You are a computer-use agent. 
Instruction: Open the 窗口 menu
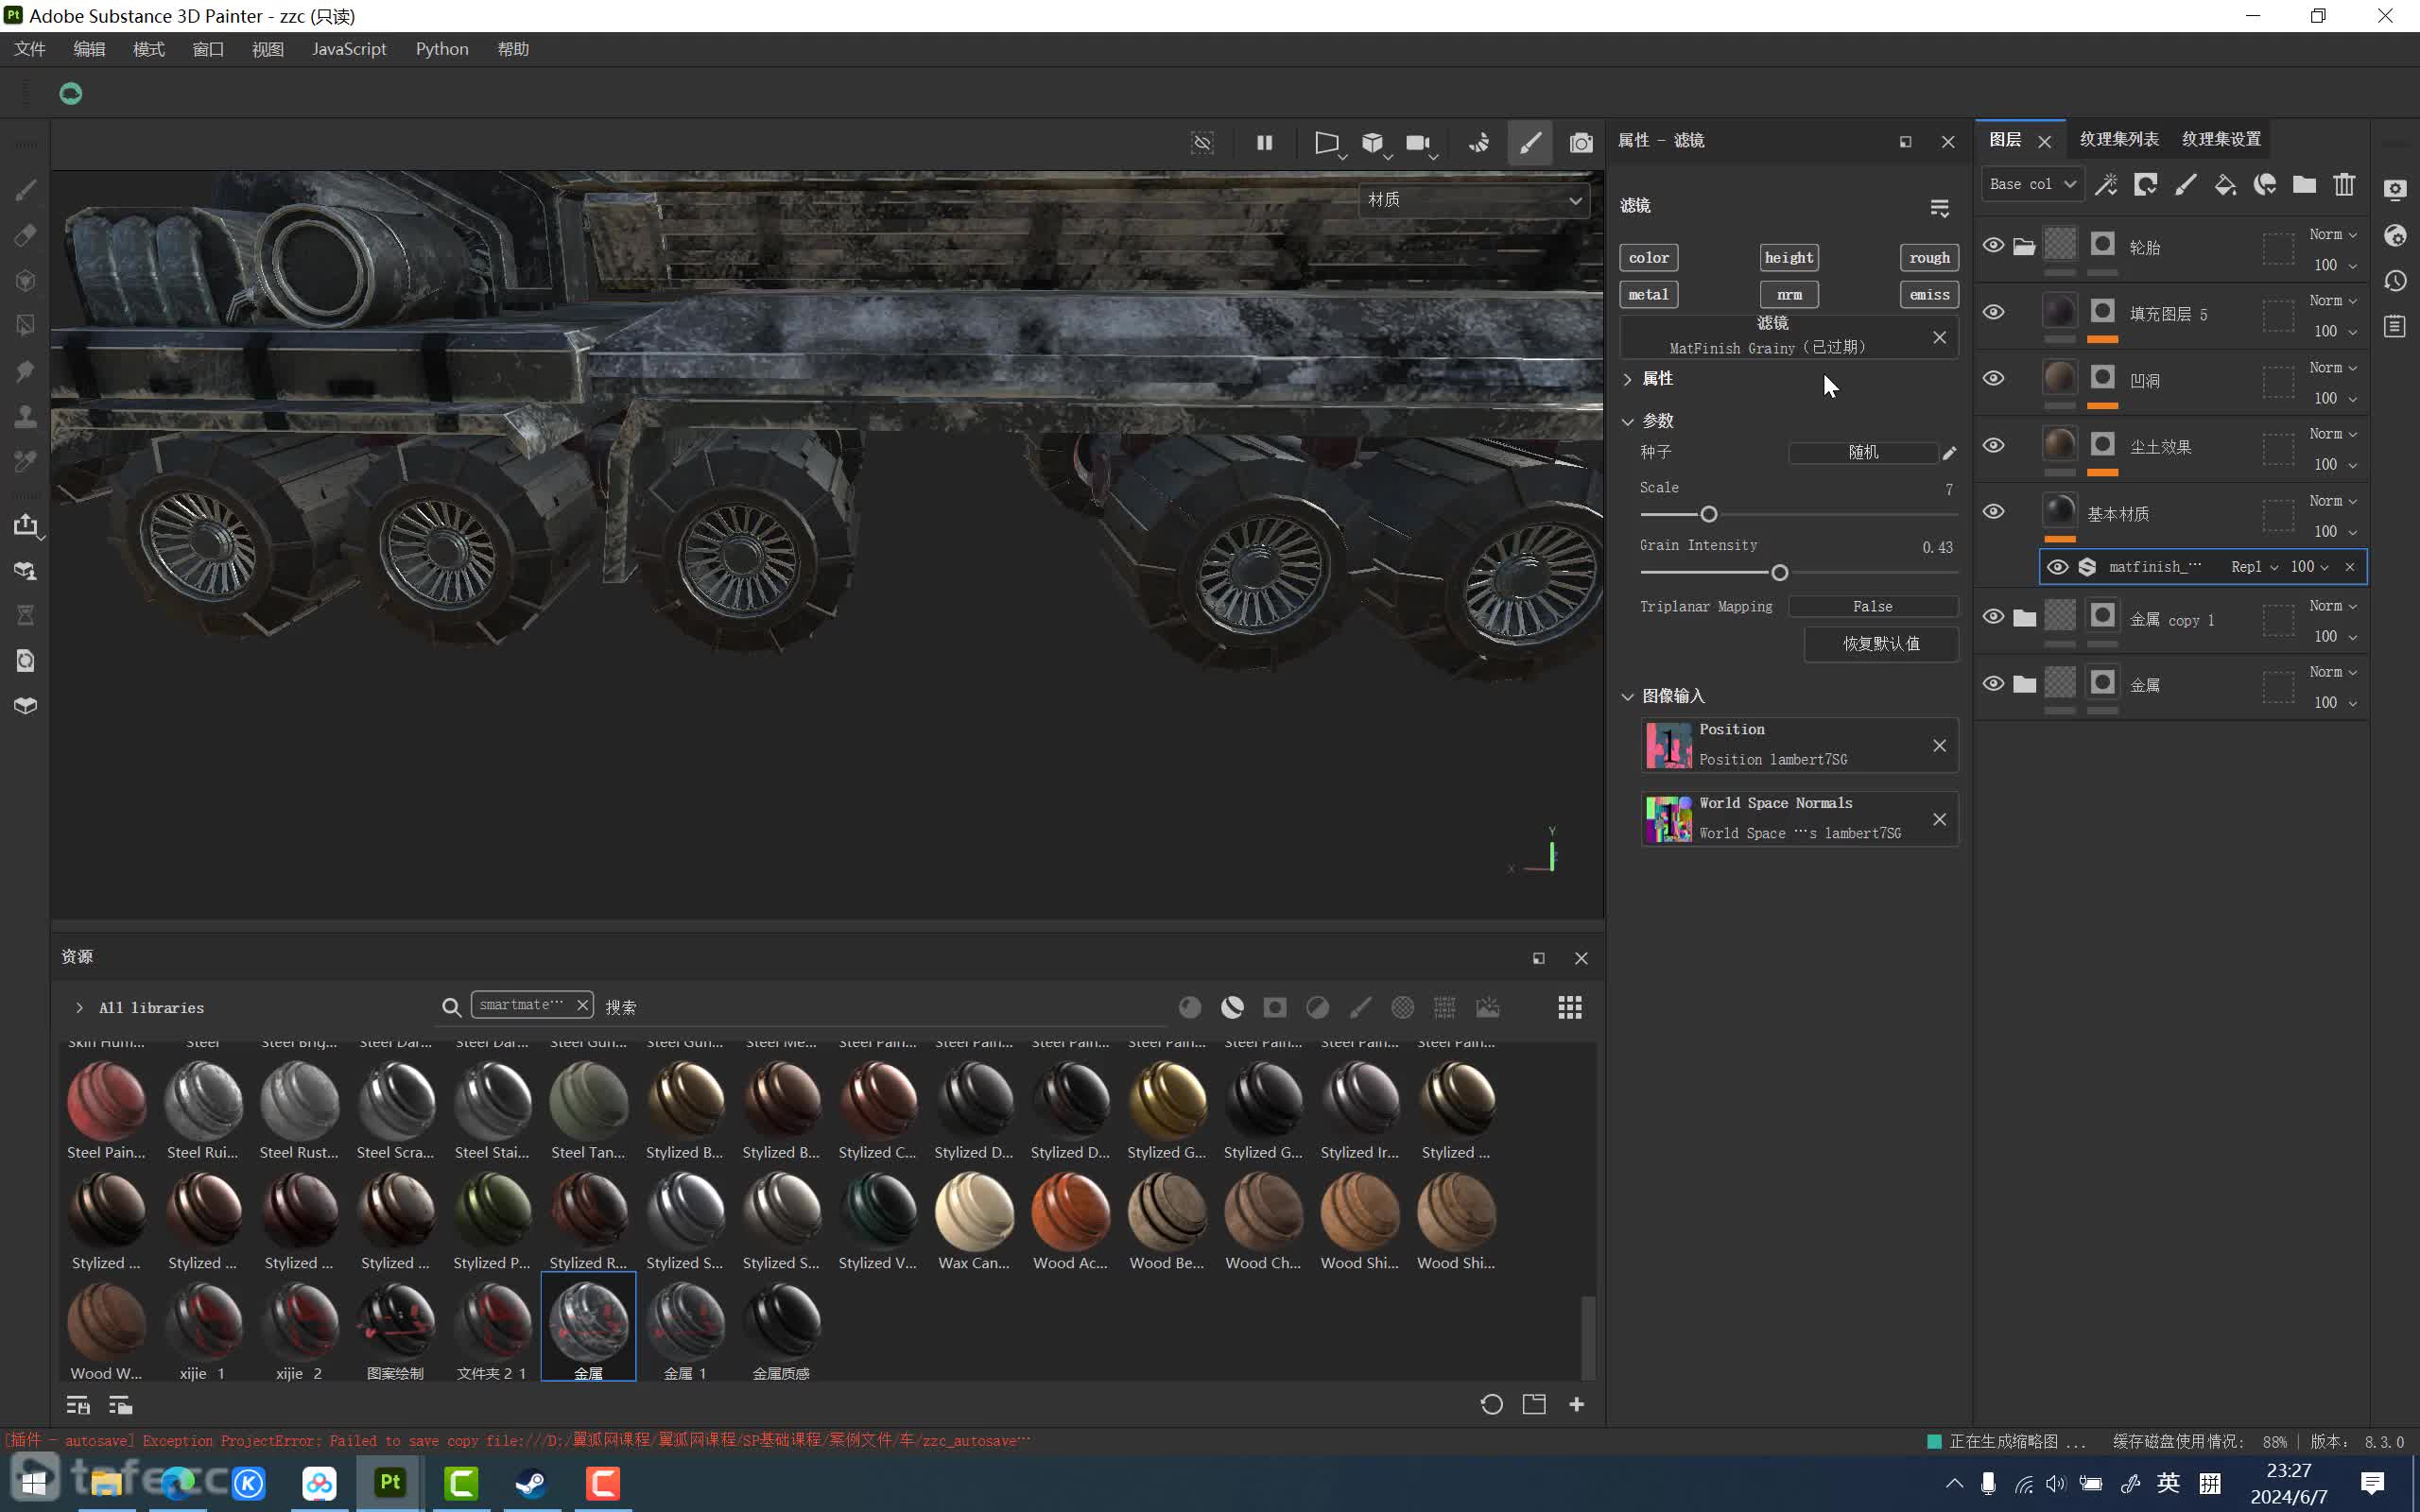(x=208, y=49)
